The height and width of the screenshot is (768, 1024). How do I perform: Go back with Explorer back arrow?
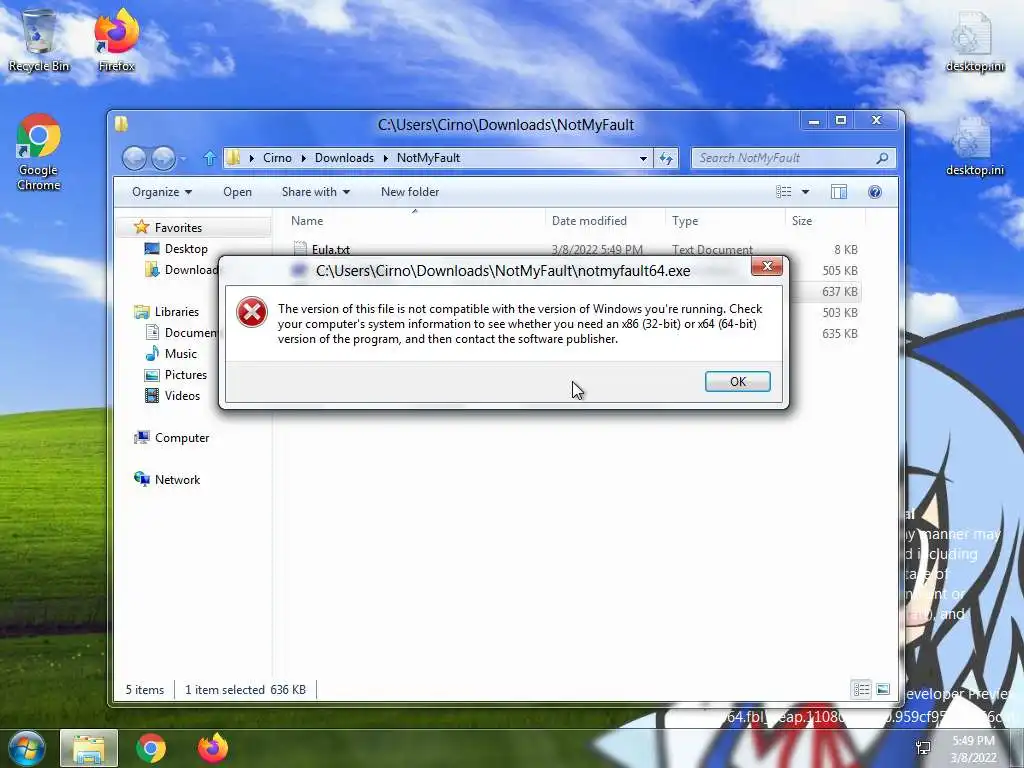pyautogui.click(x=135, y=158)
